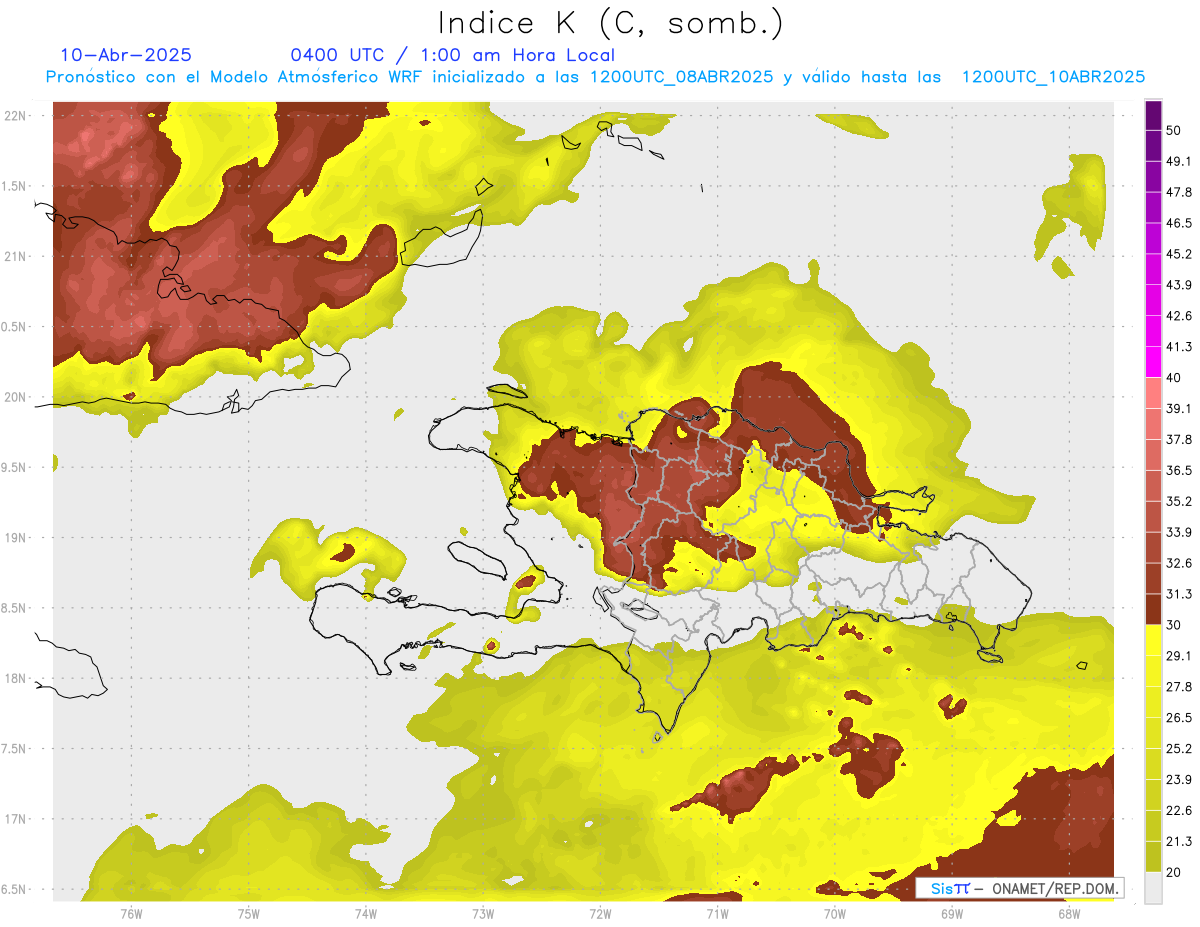Click the legend value '35.2'

coord(1180,501)
